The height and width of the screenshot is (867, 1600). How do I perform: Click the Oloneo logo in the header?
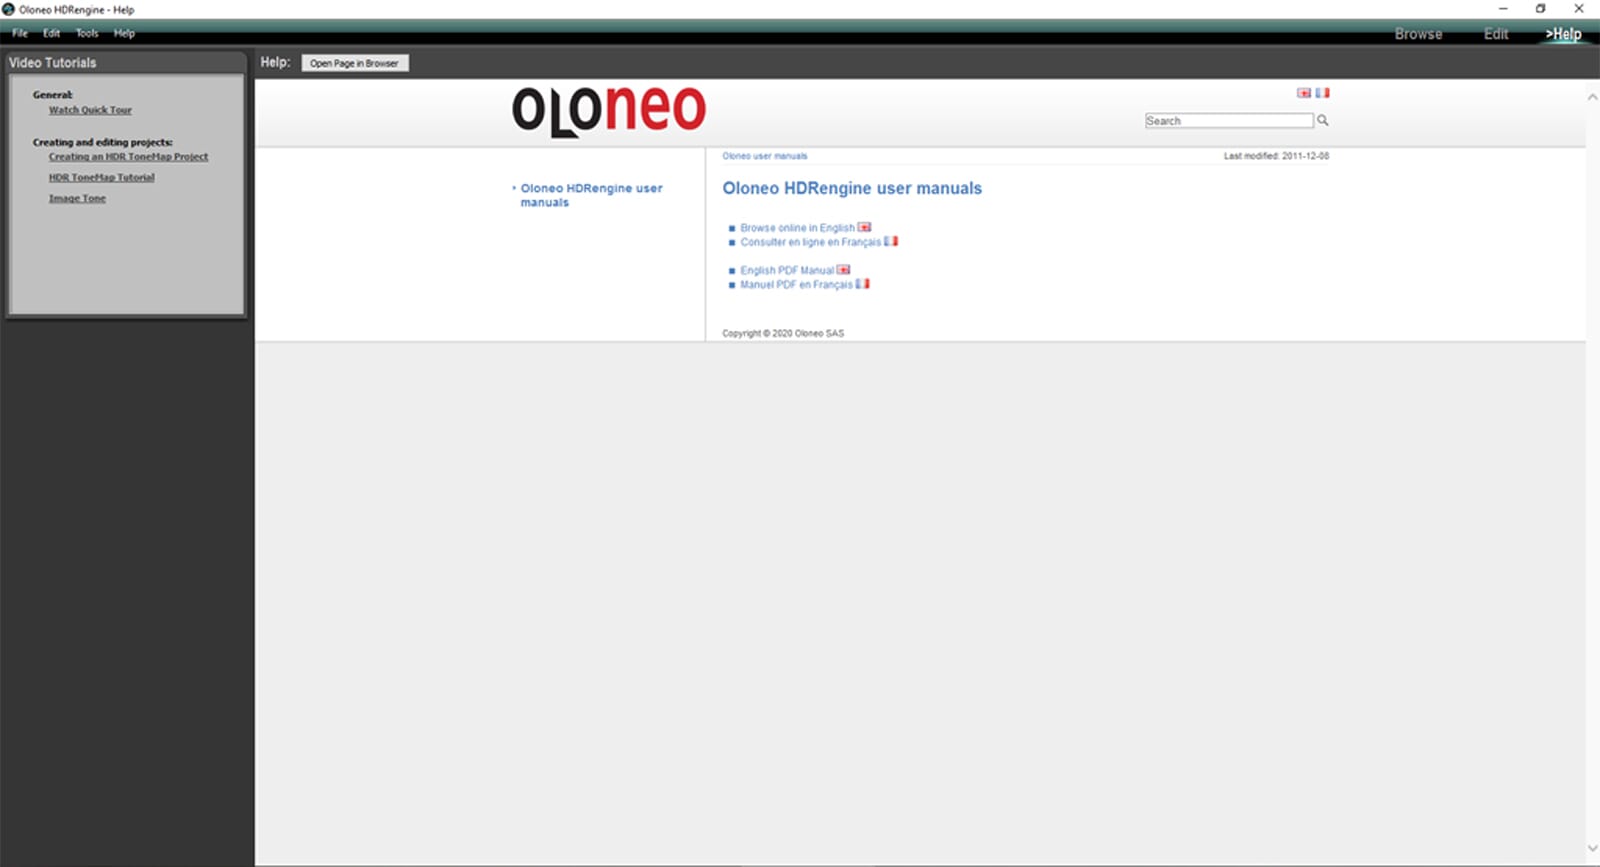(x=609, y=110)
